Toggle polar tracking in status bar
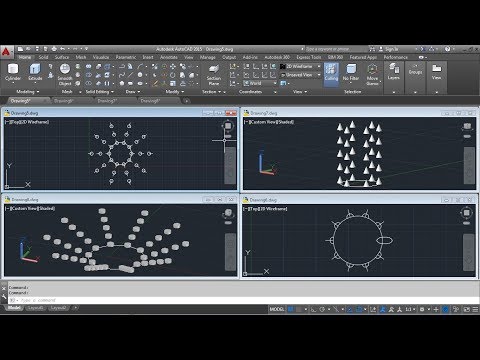The height and width of the screenshot is (360, 480). 322,309
